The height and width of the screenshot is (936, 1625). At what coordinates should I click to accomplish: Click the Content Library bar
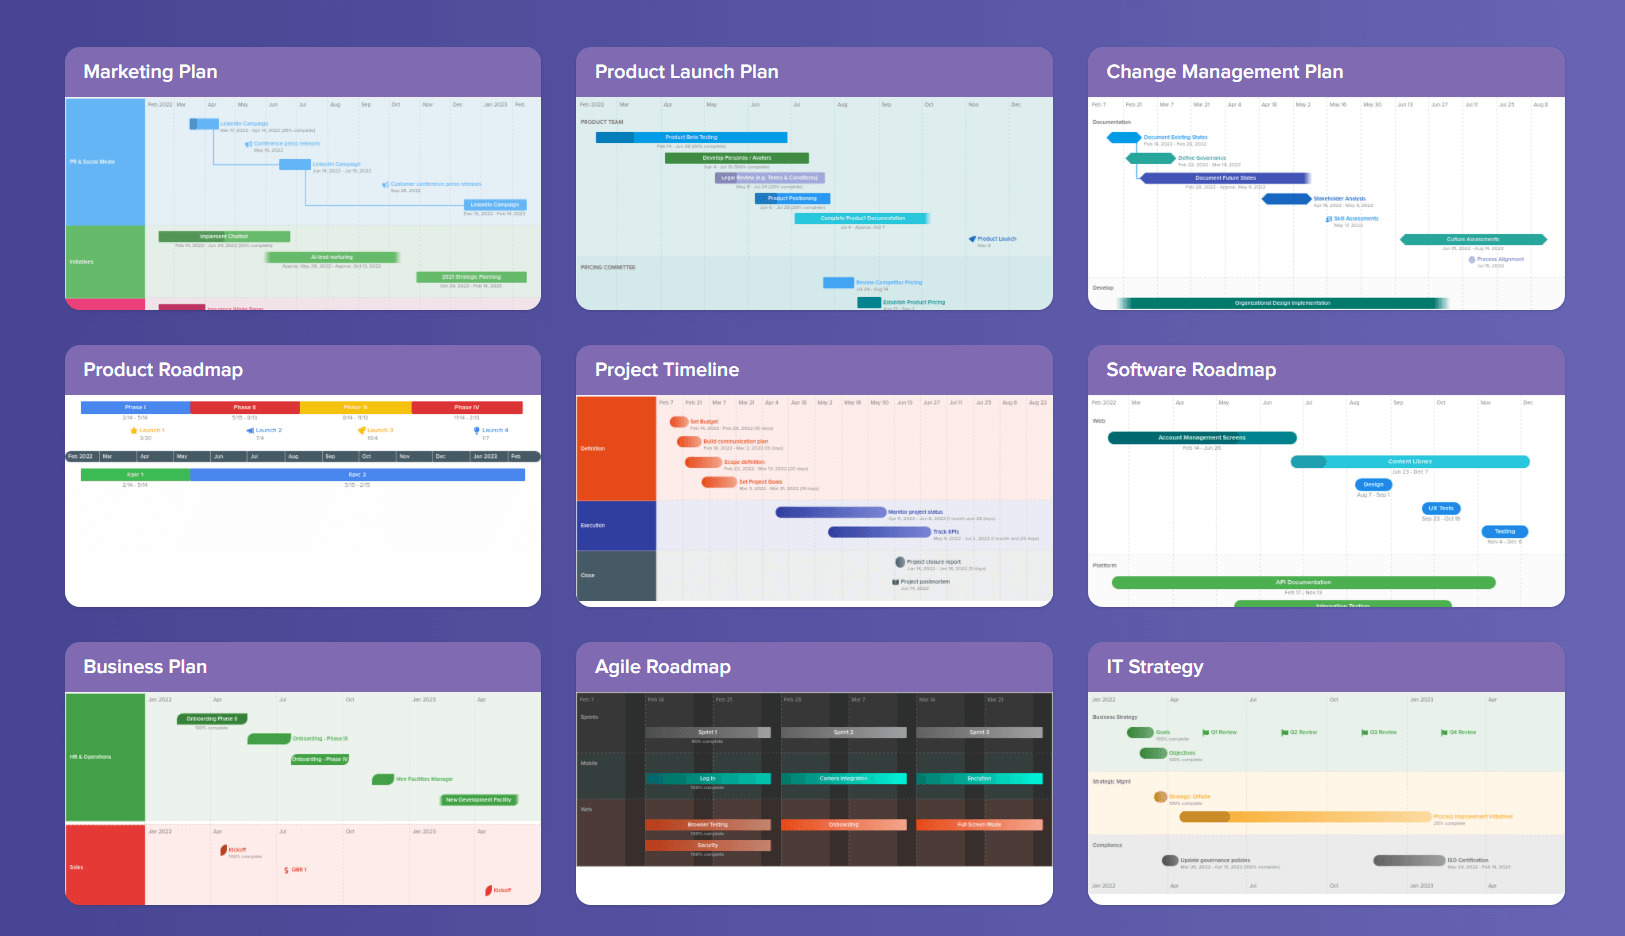(1410, 462)
